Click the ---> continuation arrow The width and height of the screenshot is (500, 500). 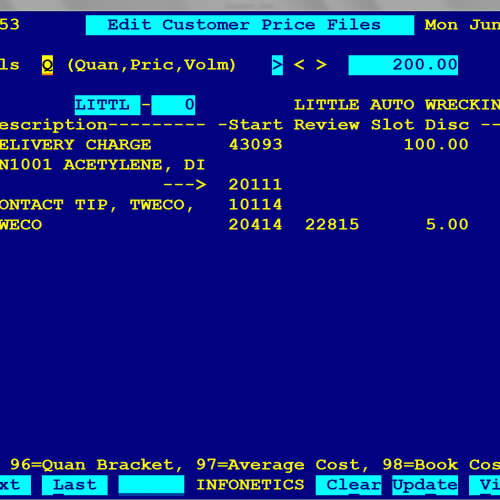tap(185, 185)
